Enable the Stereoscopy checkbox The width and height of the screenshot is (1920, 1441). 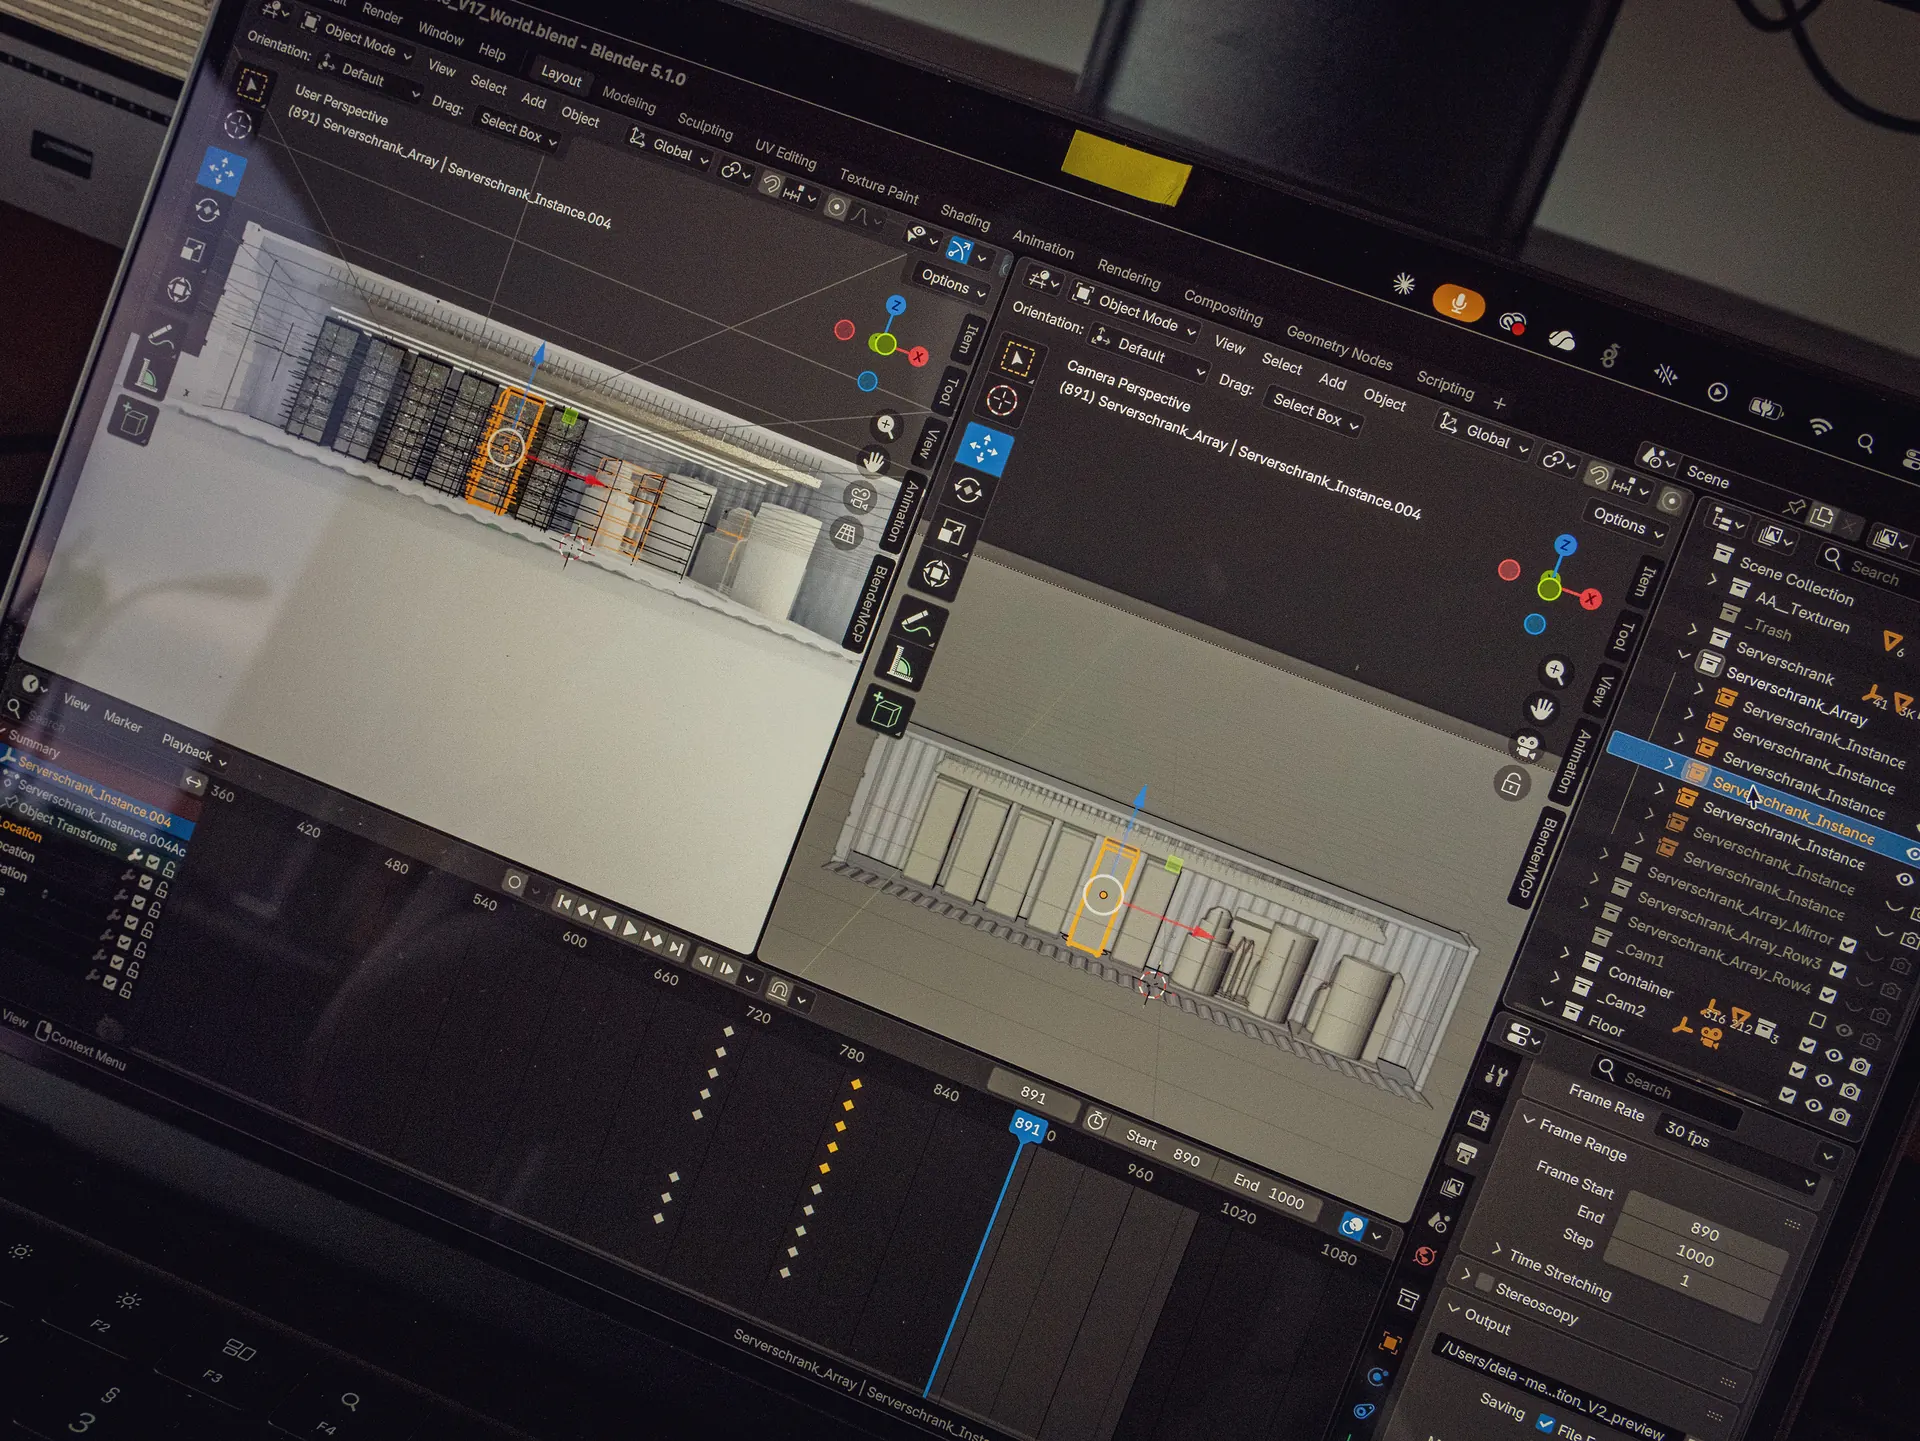click(x=1485, y=1281)
